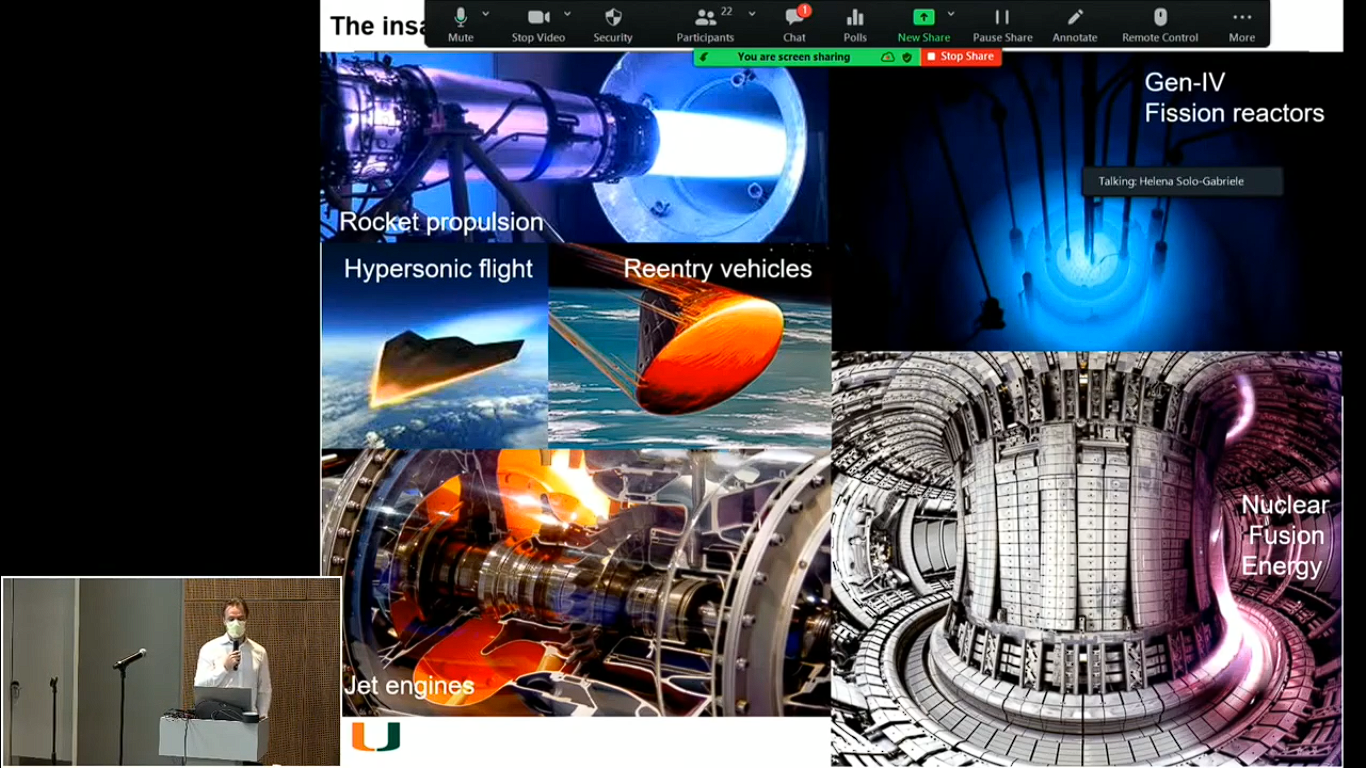Start a New Share
Image resolution: width=1366 pixels, height=768 pixels.
(x=923, y=24)
